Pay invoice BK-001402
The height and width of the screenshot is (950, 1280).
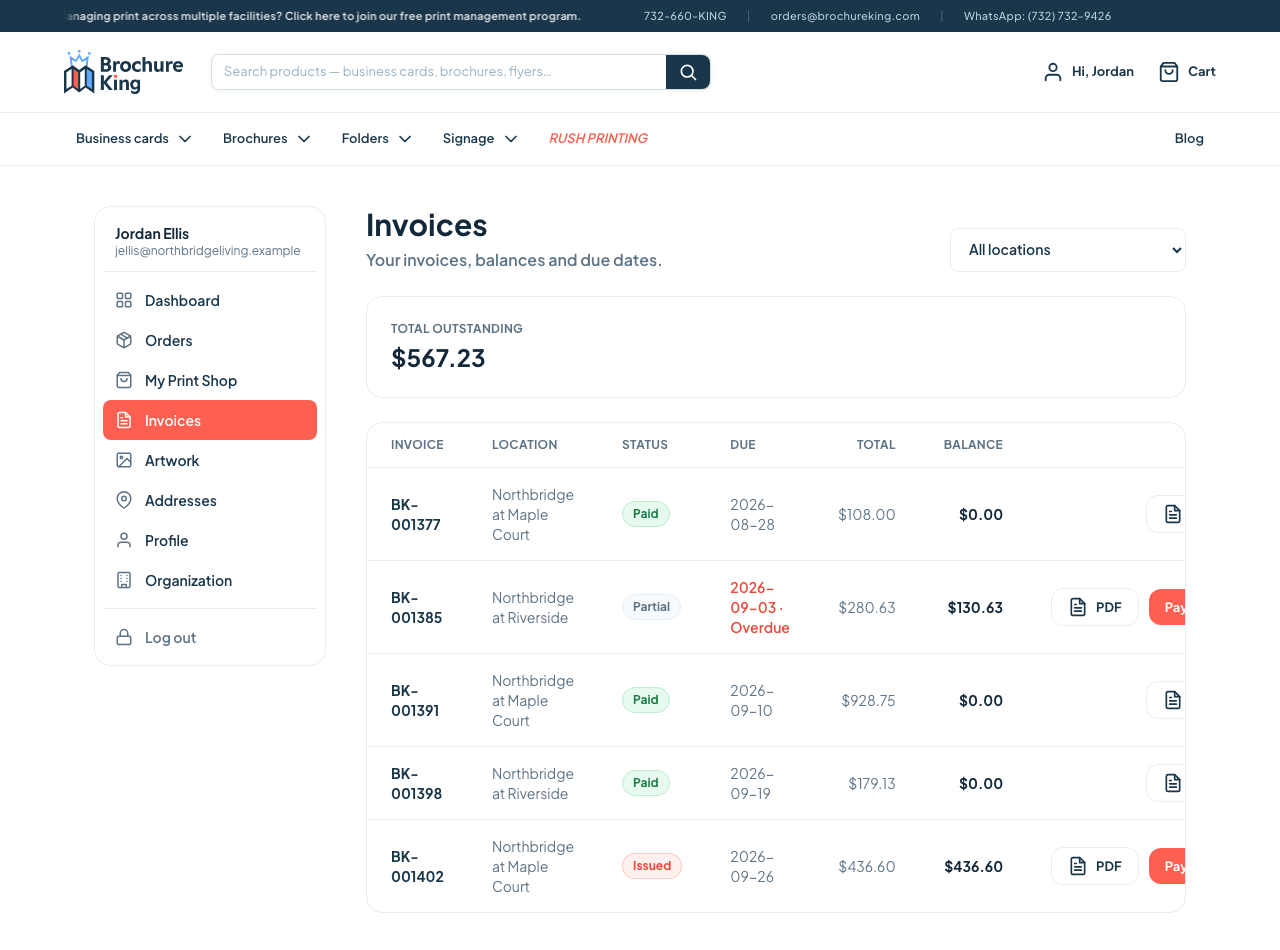point(1168,866)
